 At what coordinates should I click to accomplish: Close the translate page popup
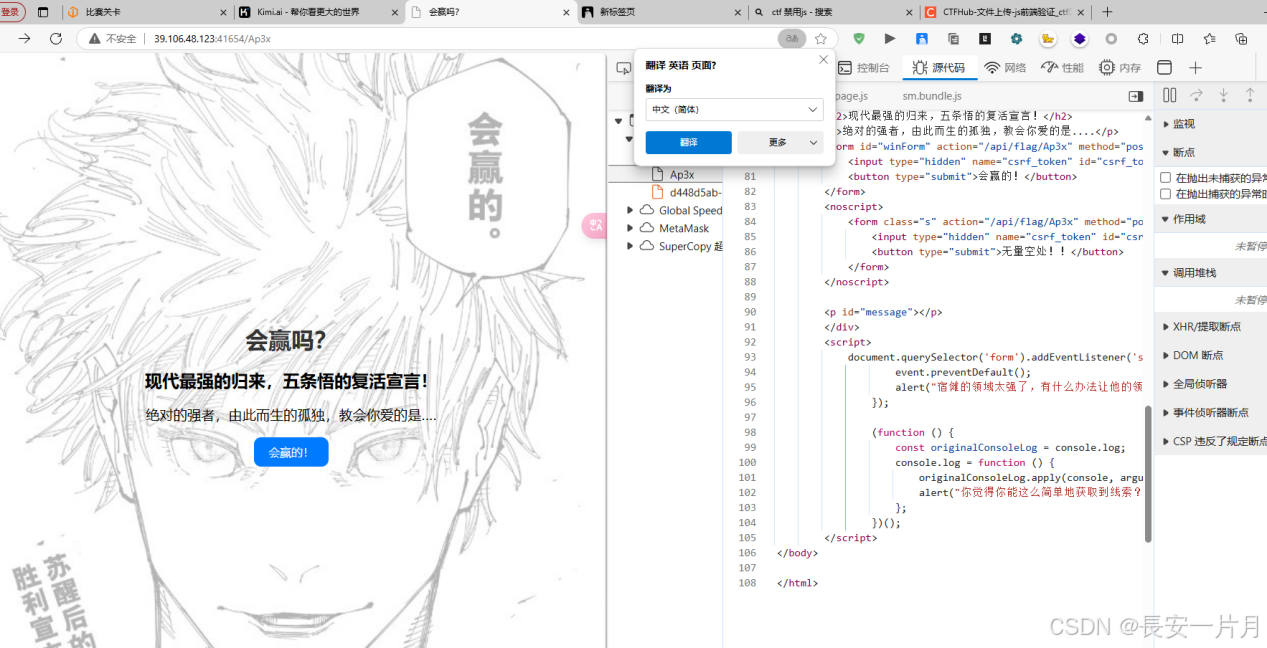[x=823, y=60]
